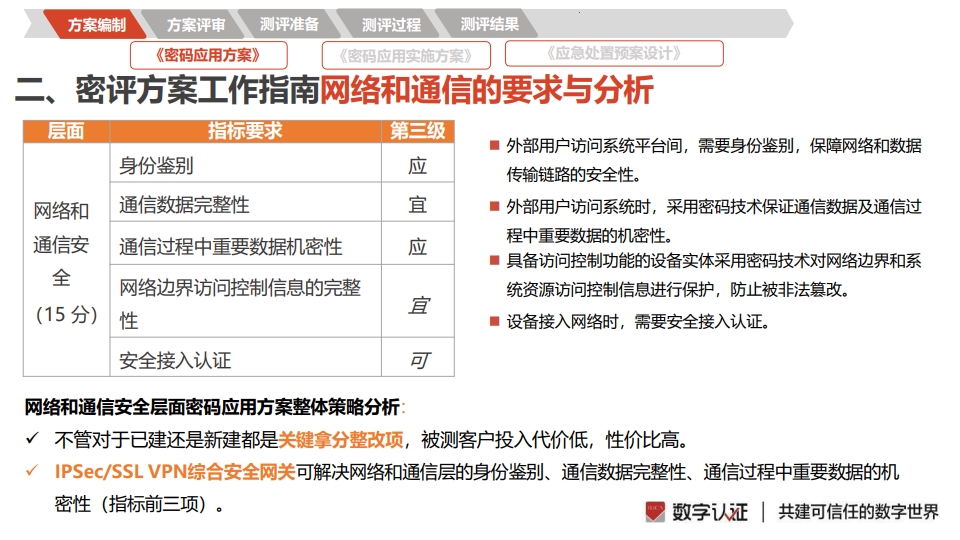Click the orange text IPSec/SSL VPN综合安全网关
The image size is (960, 540).
pyautogui.click(x=174, y=472)
